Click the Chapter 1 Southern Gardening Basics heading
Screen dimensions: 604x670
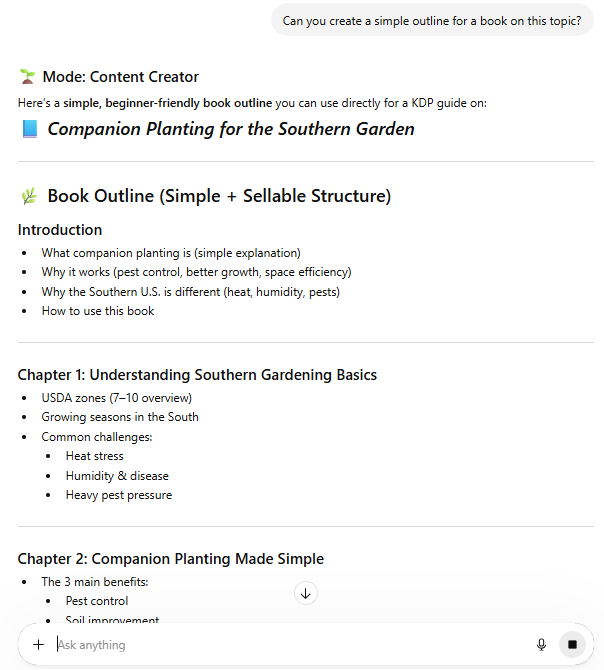tap(197, 375)
